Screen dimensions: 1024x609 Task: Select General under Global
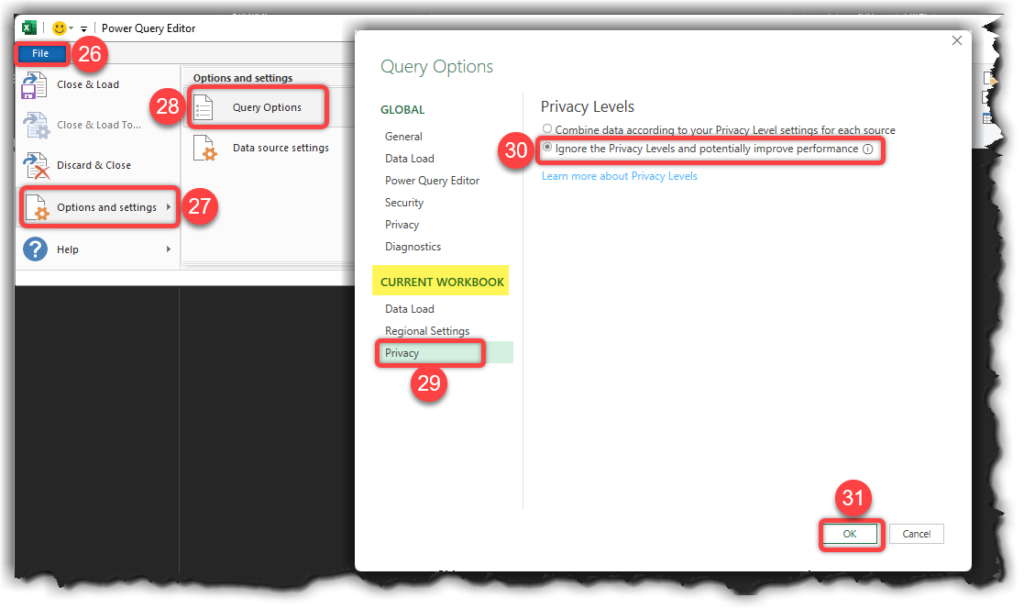pyautogui.click(x=404, y=136)
